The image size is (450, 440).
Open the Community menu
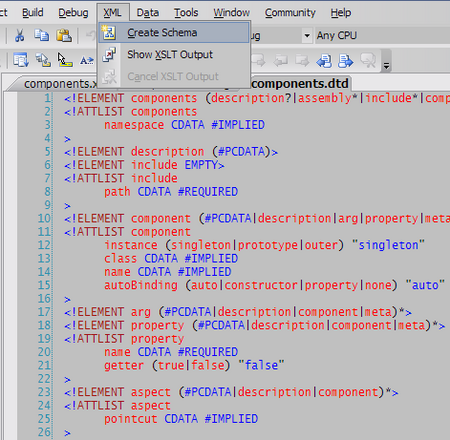point(290,13)
